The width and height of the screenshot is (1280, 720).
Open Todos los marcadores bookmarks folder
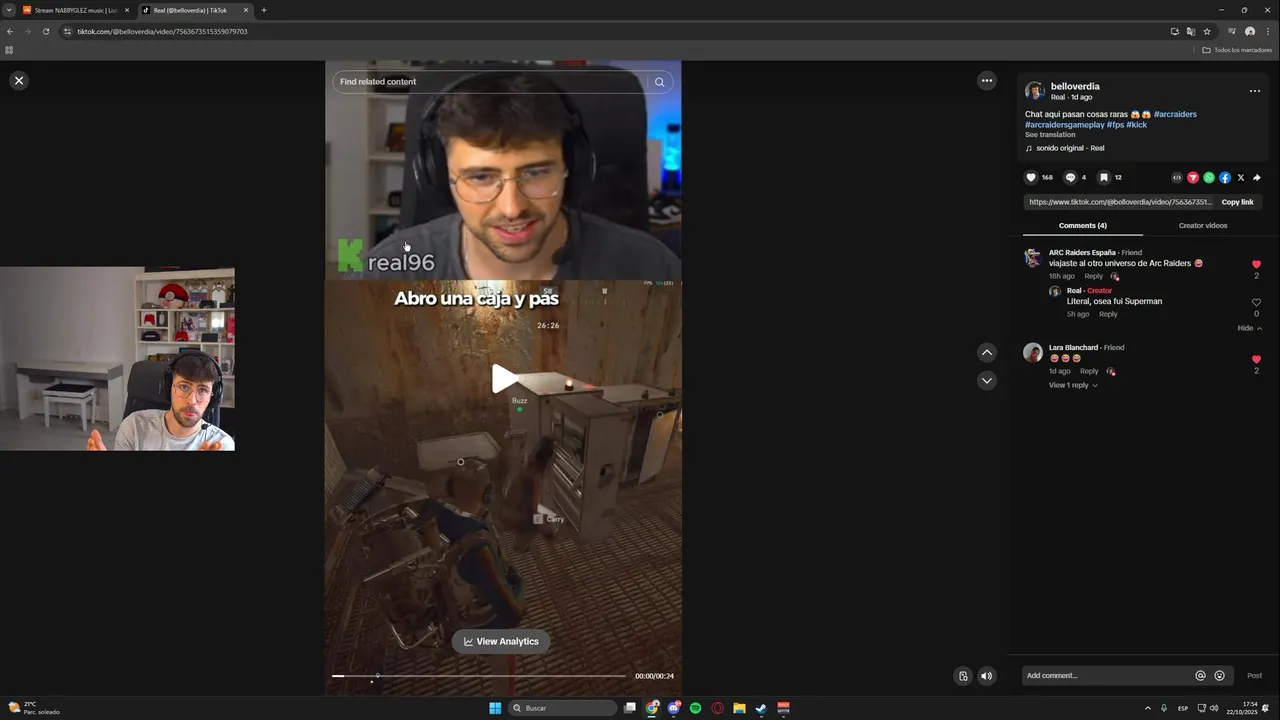pos(1237,50)
